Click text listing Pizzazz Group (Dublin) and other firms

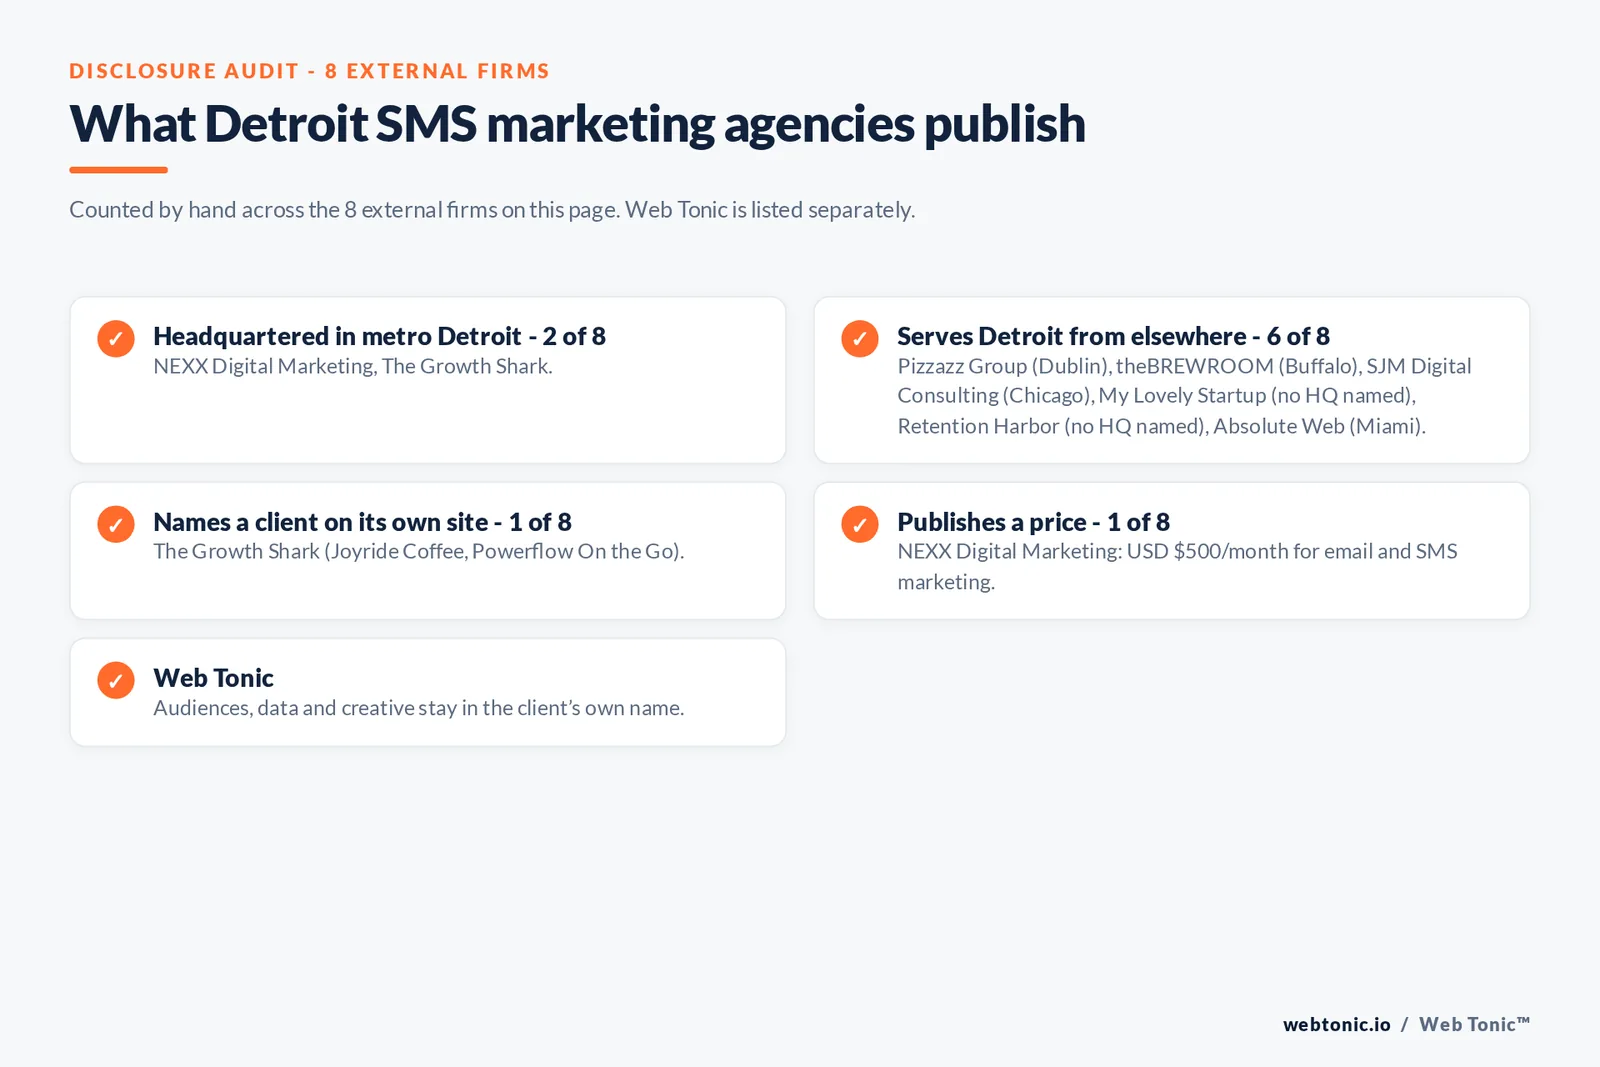pyautogui.click(x=1184, y=396)
